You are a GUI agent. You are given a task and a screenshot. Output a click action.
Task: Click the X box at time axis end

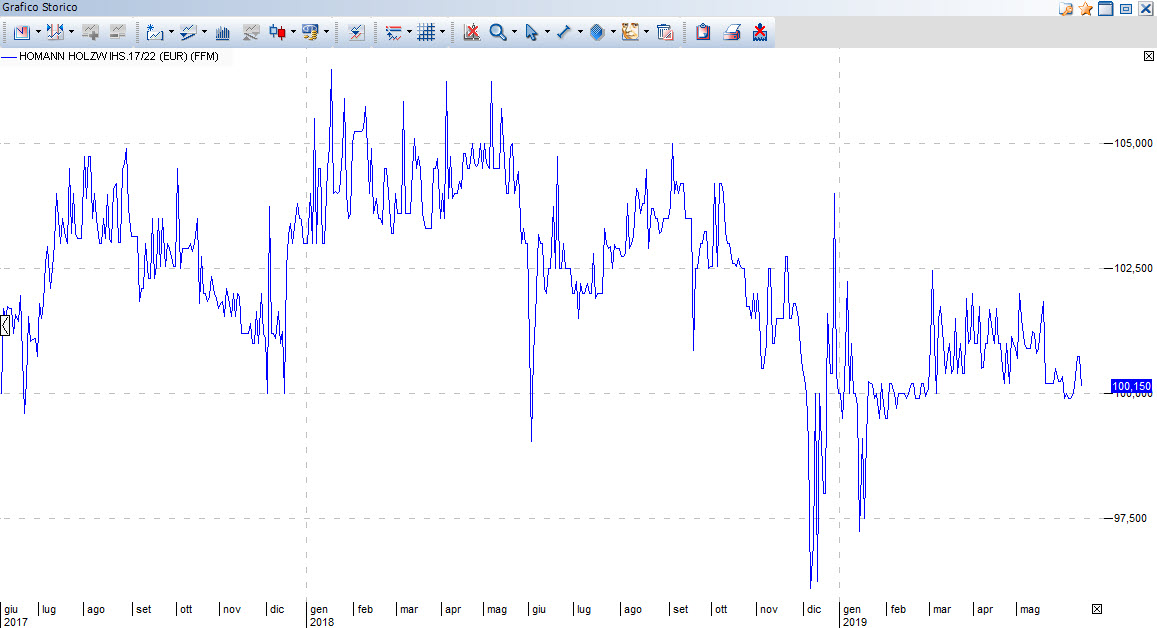coord(1097,609)
